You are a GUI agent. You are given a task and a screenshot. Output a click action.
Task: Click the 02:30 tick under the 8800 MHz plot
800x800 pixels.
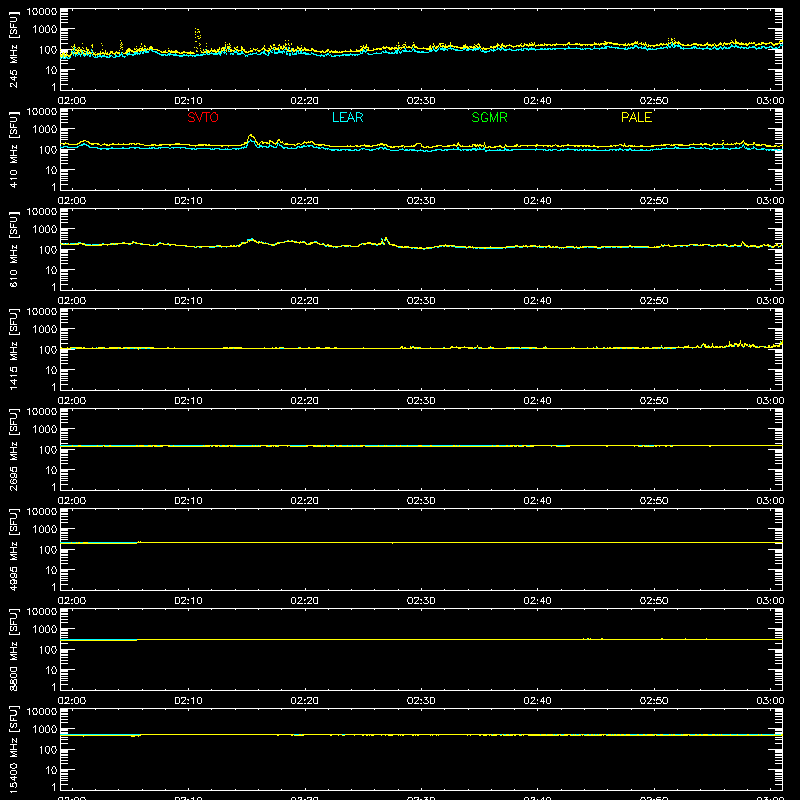(x=421, y=701)
